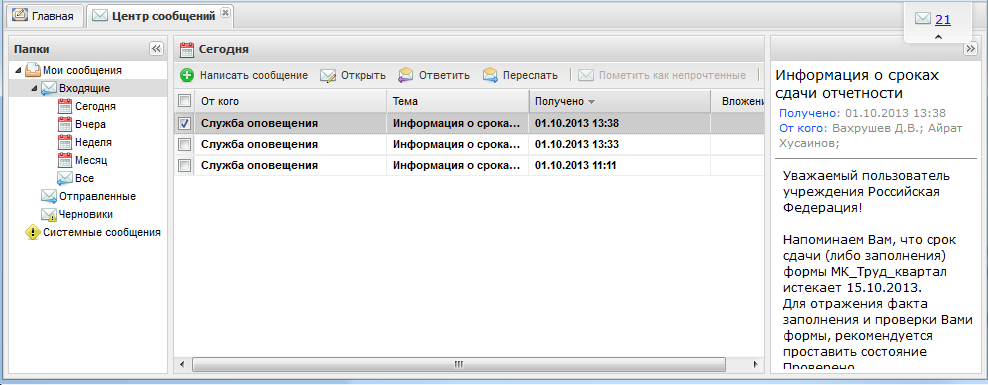Click the Open message envelope icon

pos(328,76)
